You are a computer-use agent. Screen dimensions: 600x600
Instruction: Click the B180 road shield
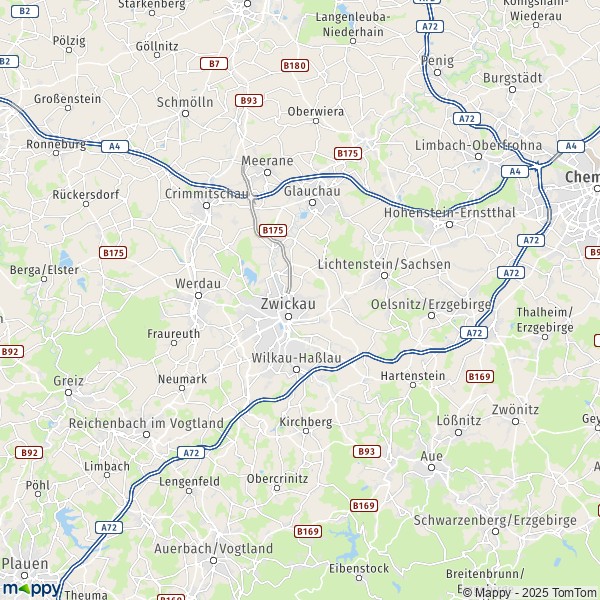[295, 65]
